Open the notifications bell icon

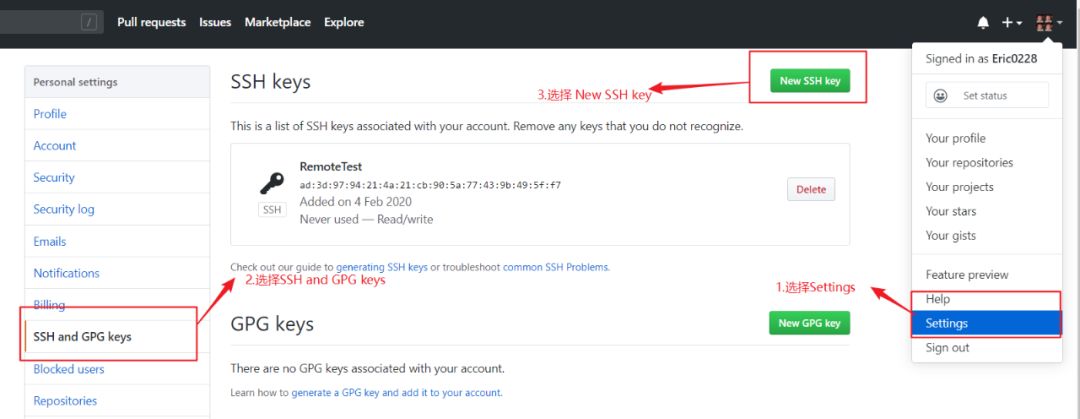pos(983,23)
